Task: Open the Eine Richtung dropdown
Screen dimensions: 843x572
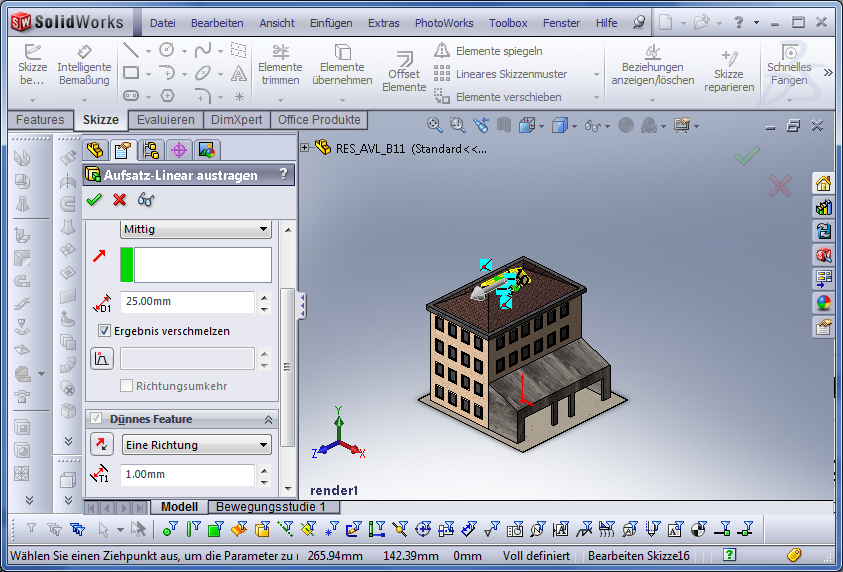Action: pyautogui.click(x=195, y=445)
